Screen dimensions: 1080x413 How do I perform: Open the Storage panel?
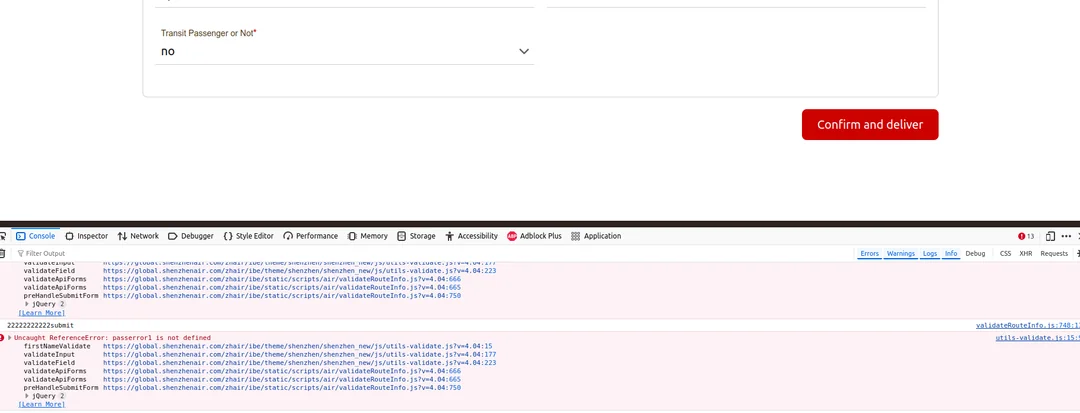416,236
